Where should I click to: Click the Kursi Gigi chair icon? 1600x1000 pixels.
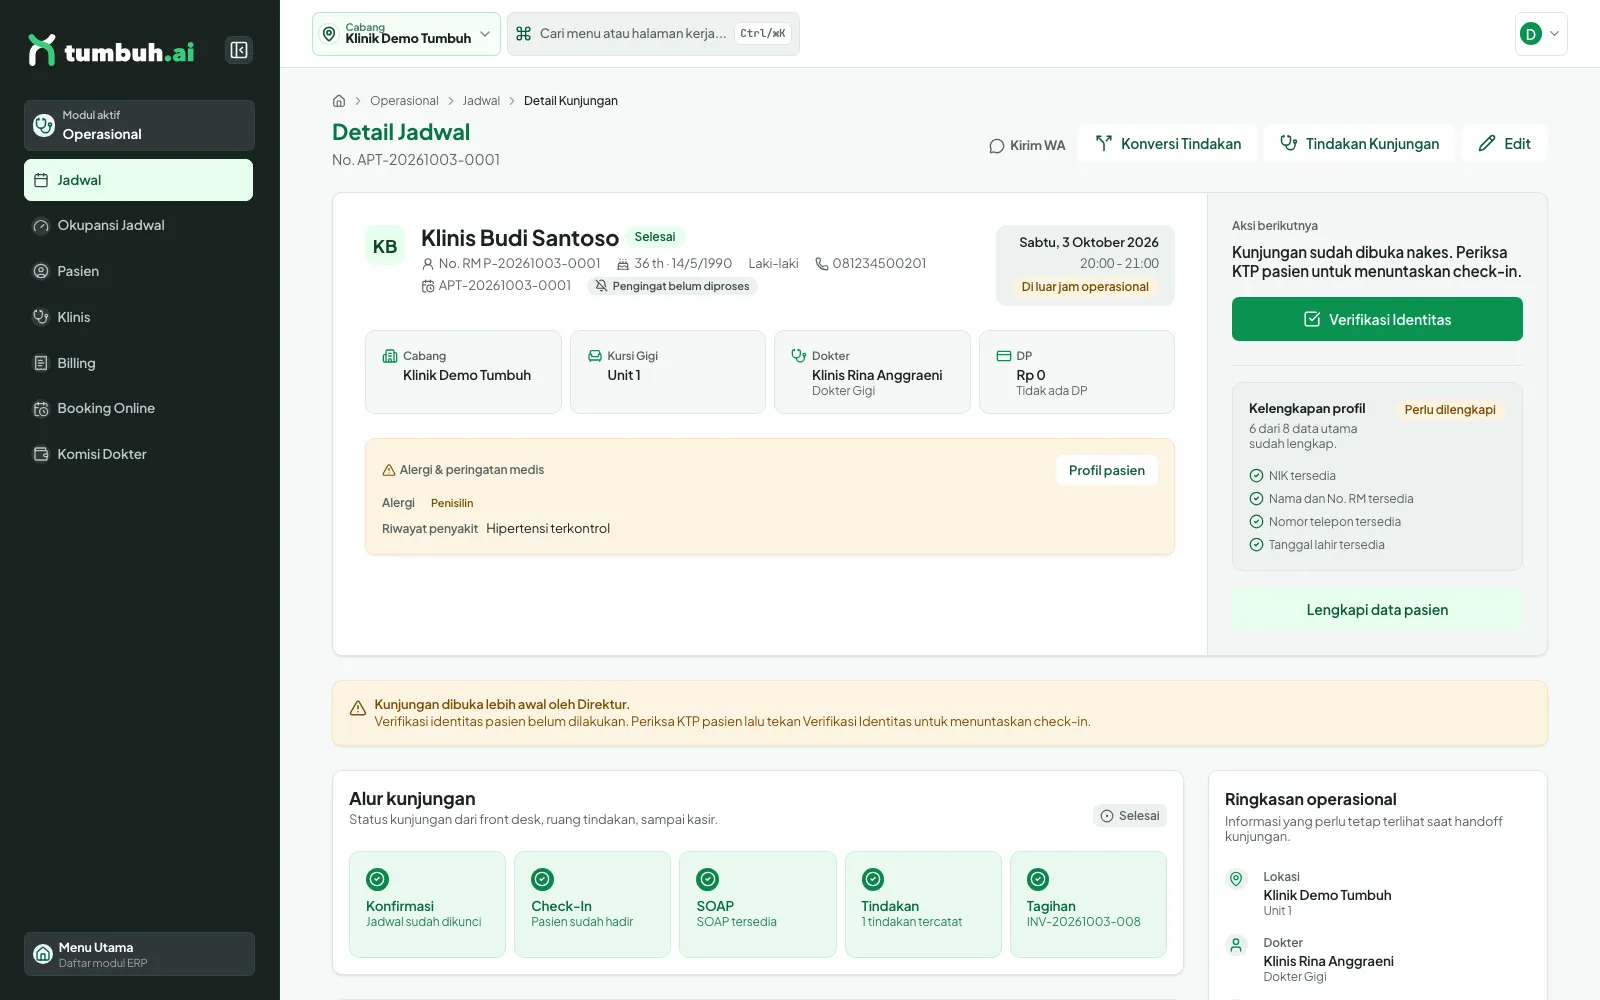(x=595, y=356)
